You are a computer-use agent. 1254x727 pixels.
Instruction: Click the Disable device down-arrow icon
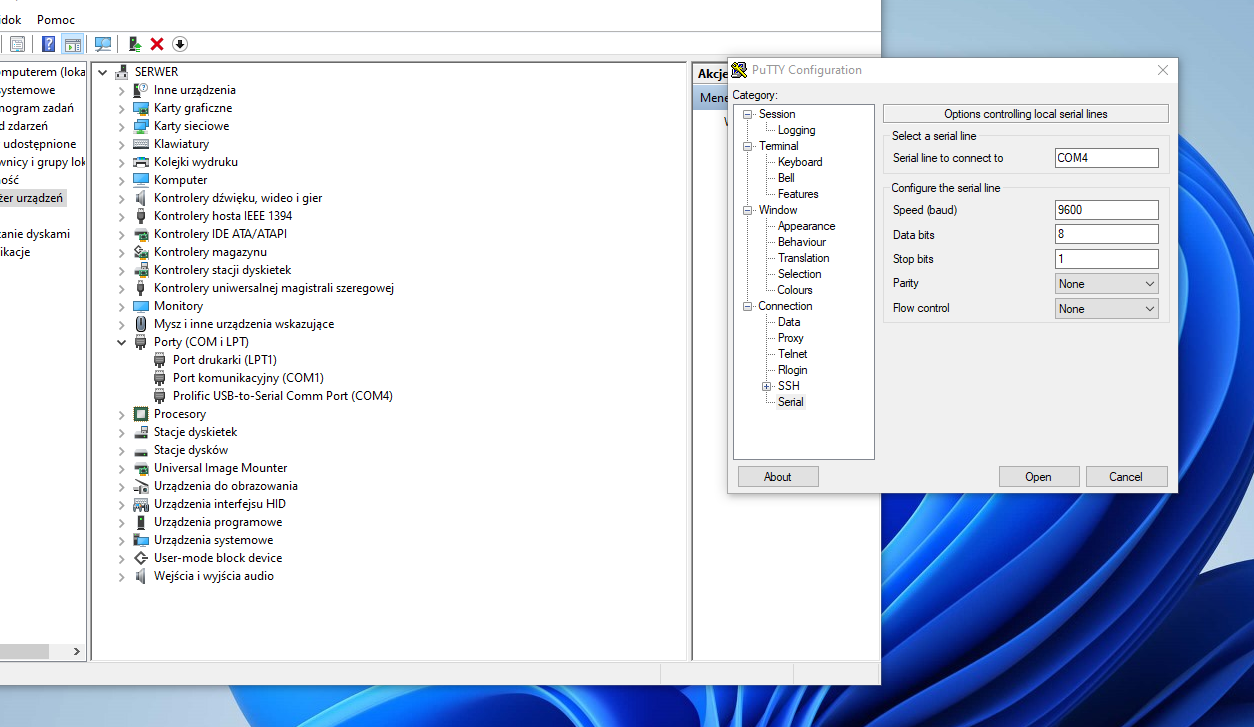point(180,44)
